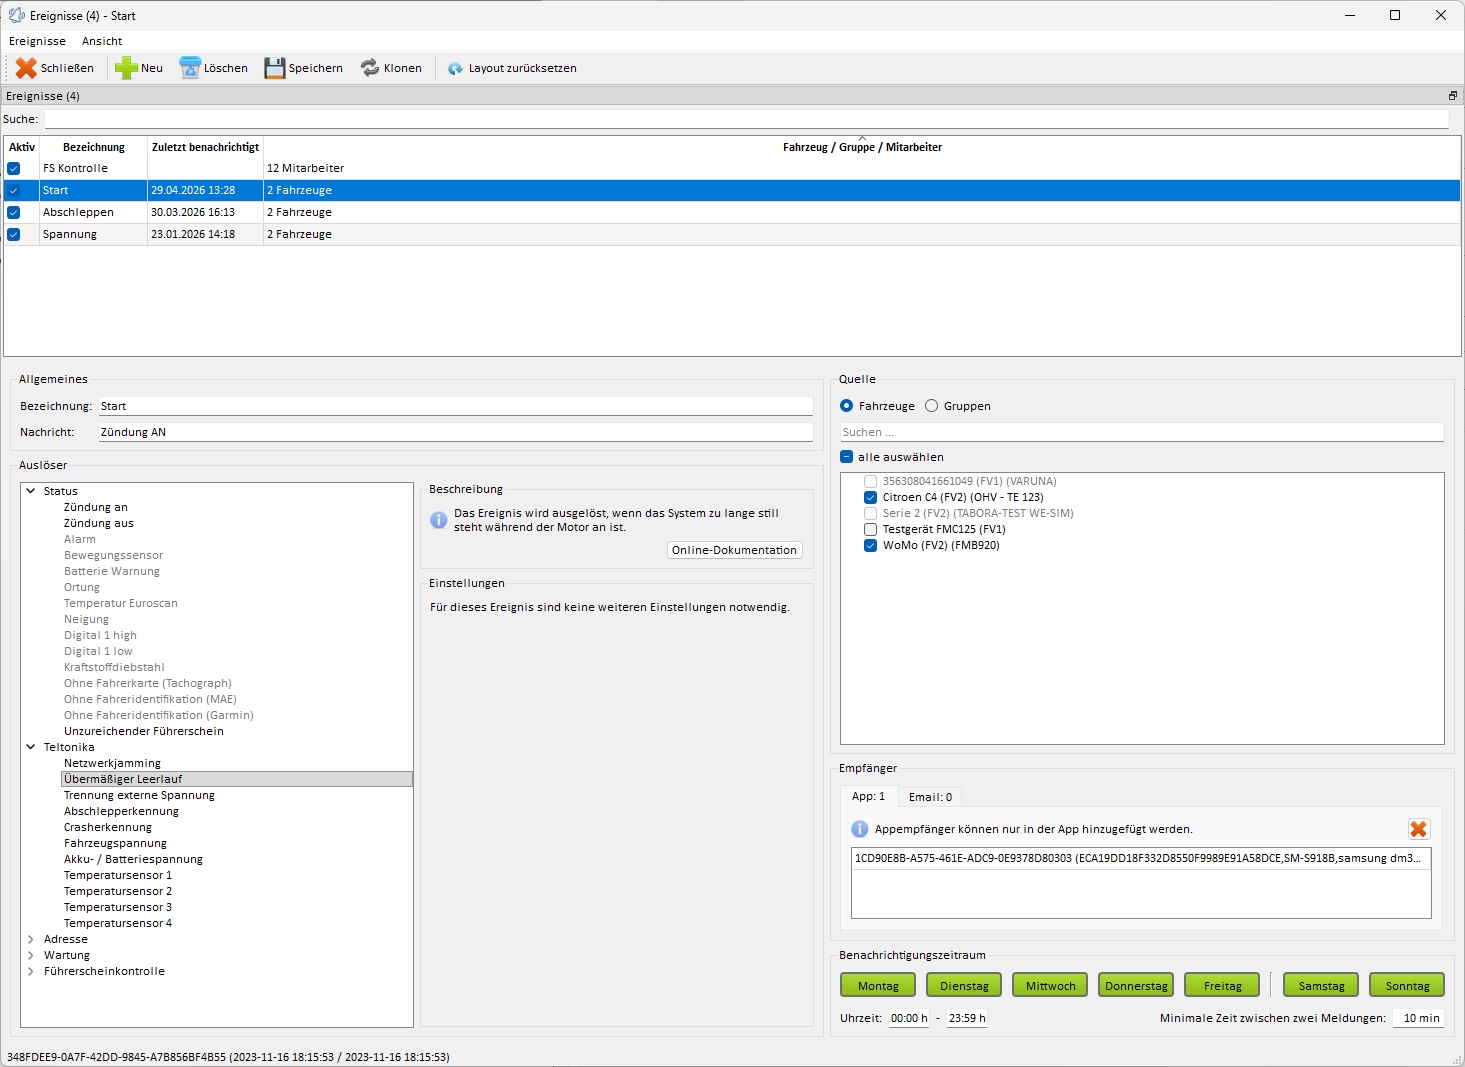
Task: Toggle the Samstag day button
Action: coord(1321,985)
